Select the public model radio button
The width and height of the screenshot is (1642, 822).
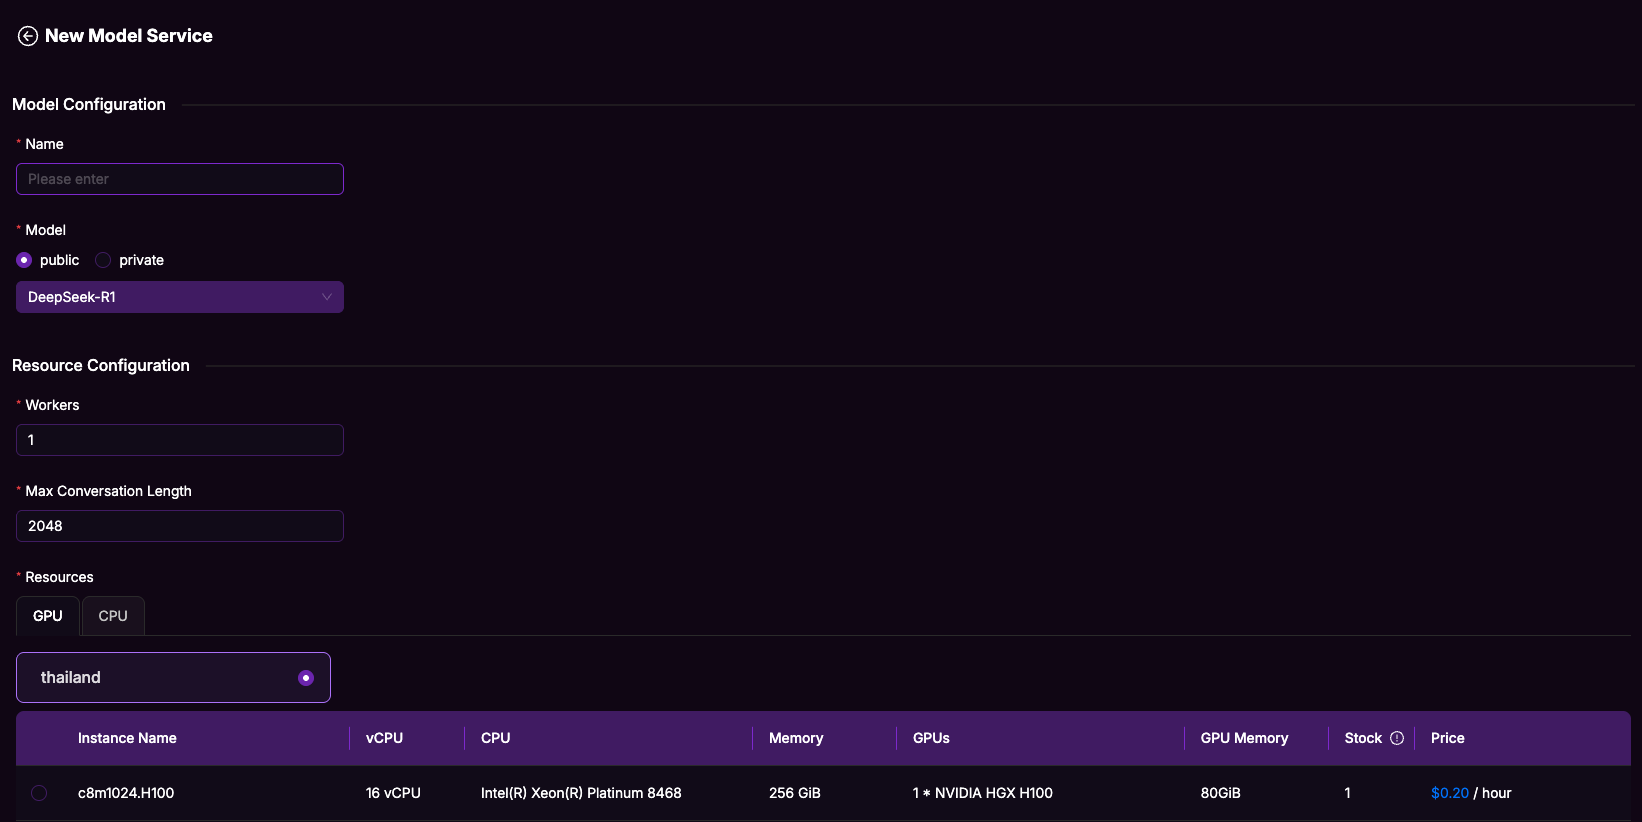[x=24, y=260]
